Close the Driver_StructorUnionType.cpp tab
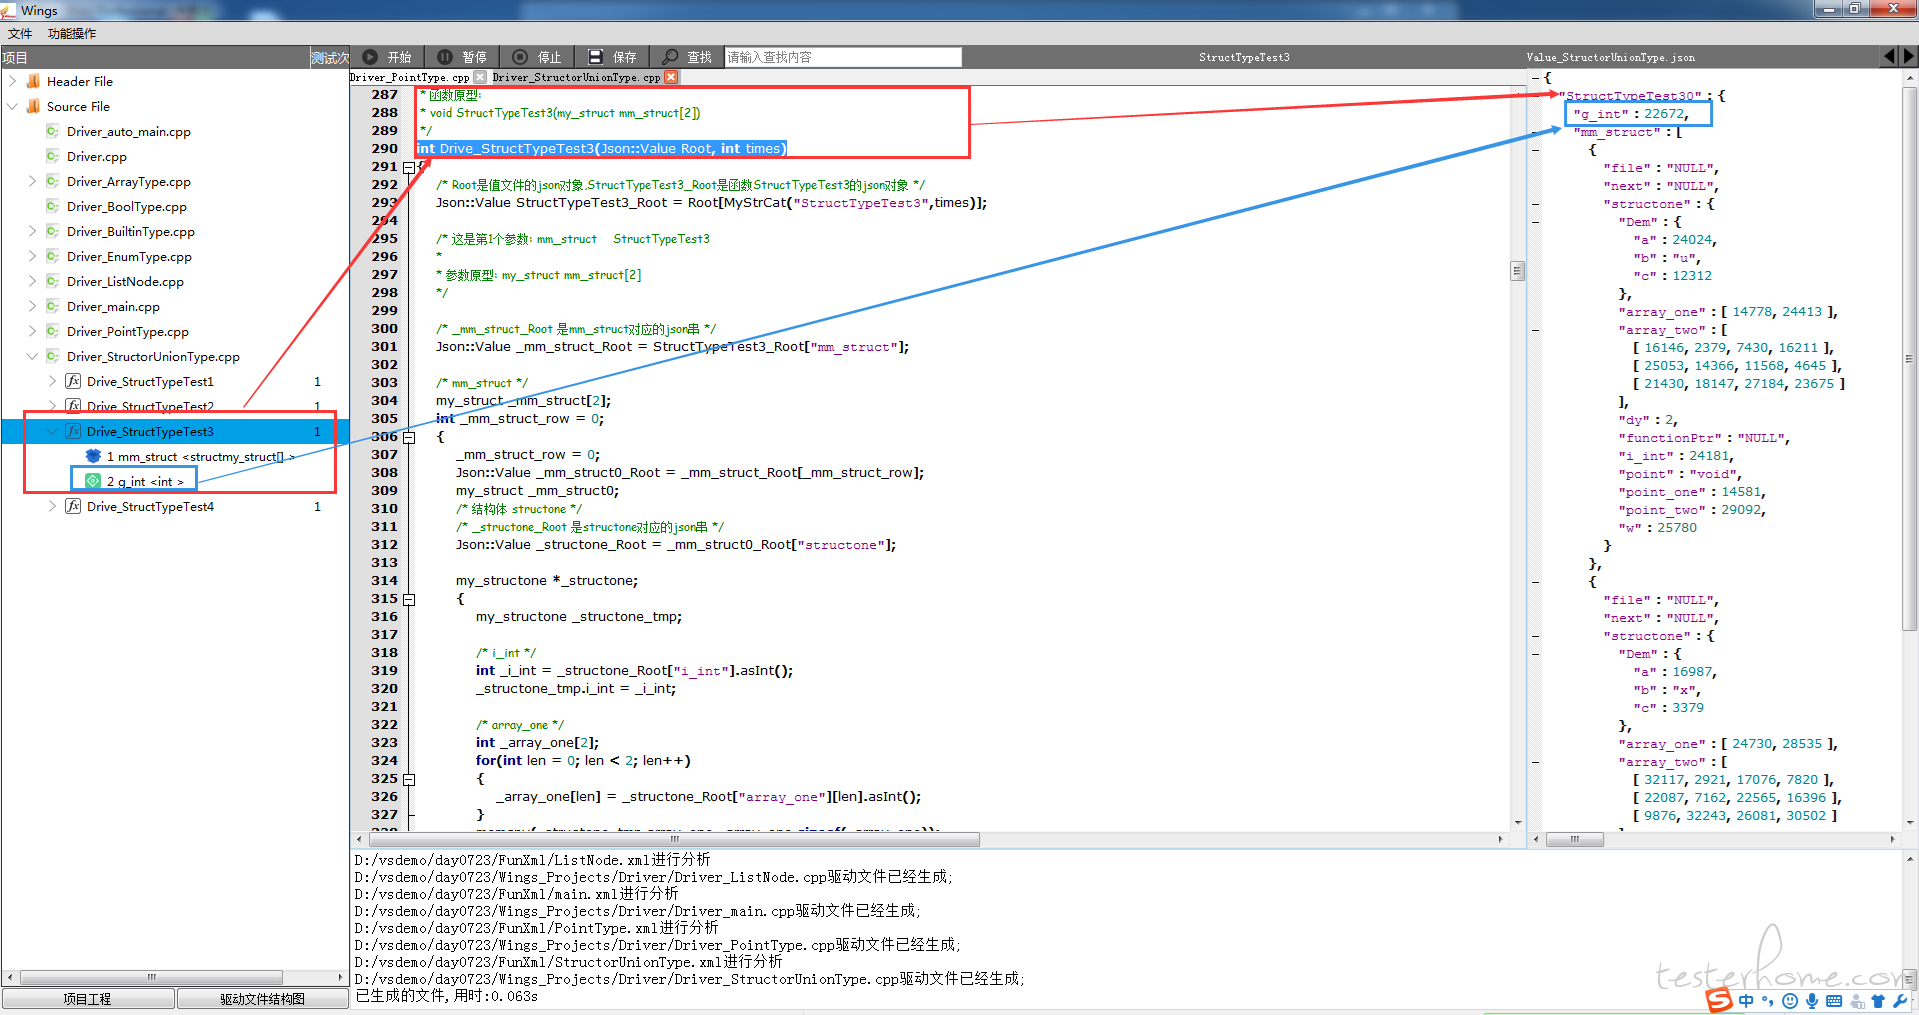 (671, 77)
